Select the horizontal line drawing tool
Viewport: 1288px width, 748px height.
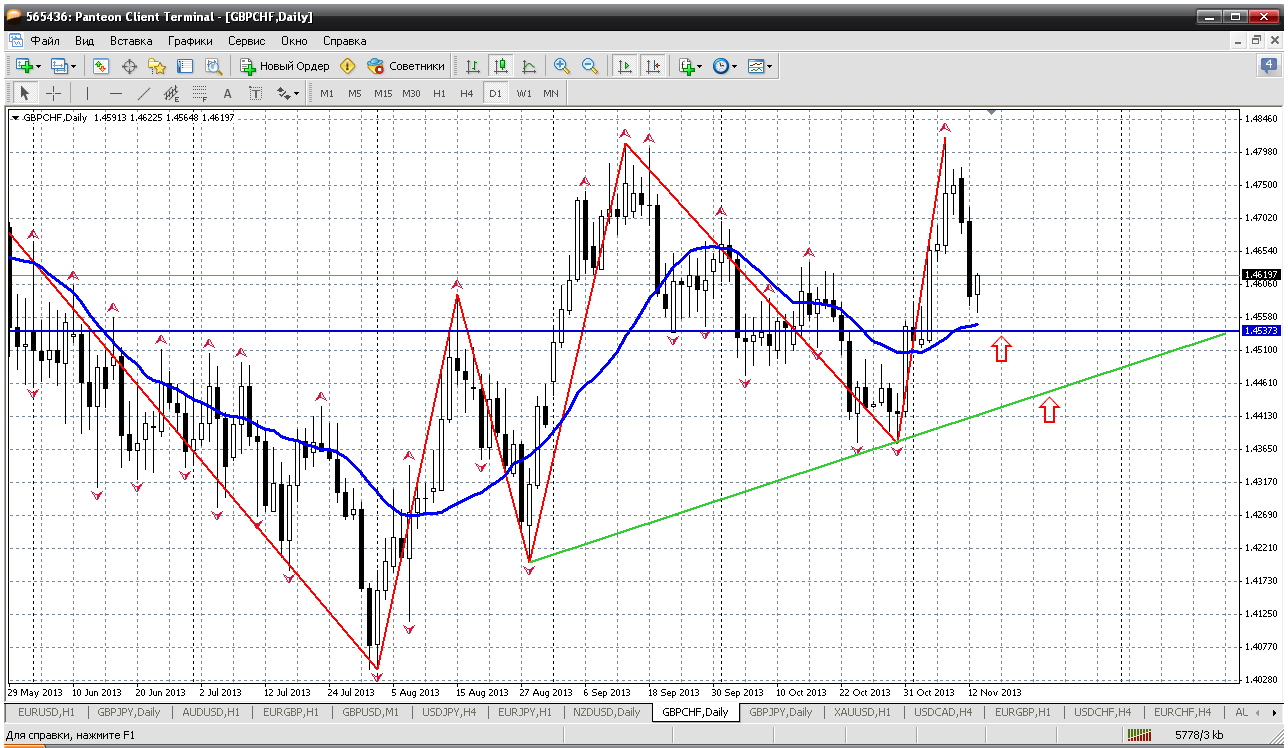pos(116,93)
